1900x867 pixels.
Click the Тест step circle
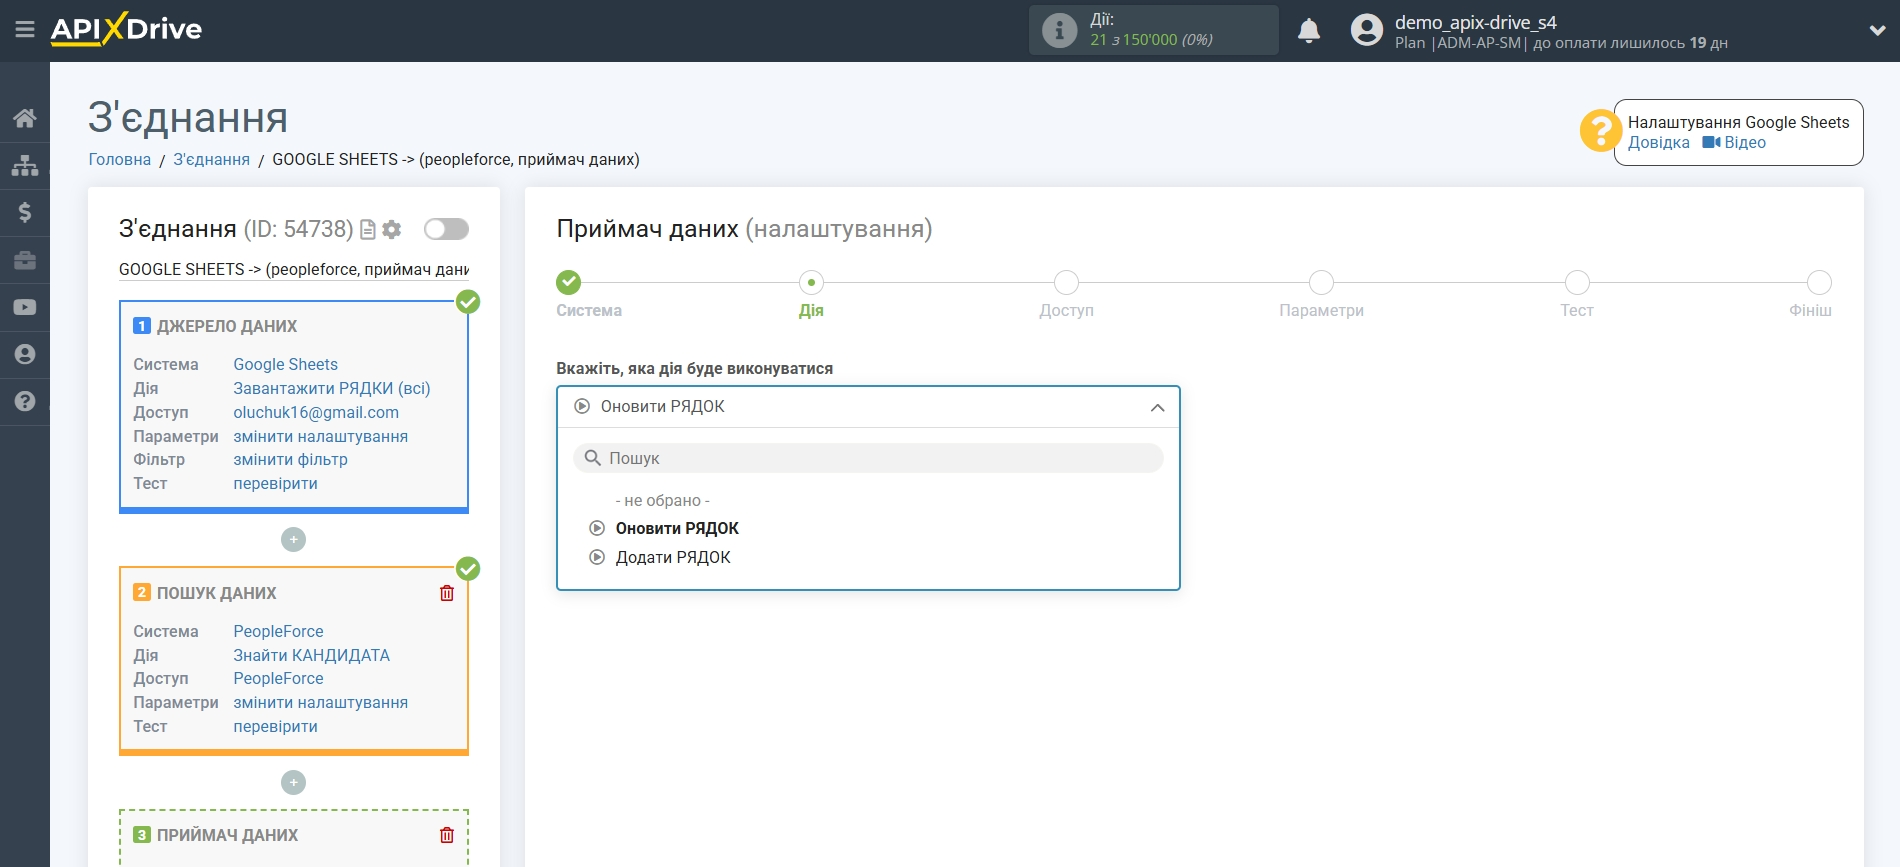click(x=1577, y=282)
